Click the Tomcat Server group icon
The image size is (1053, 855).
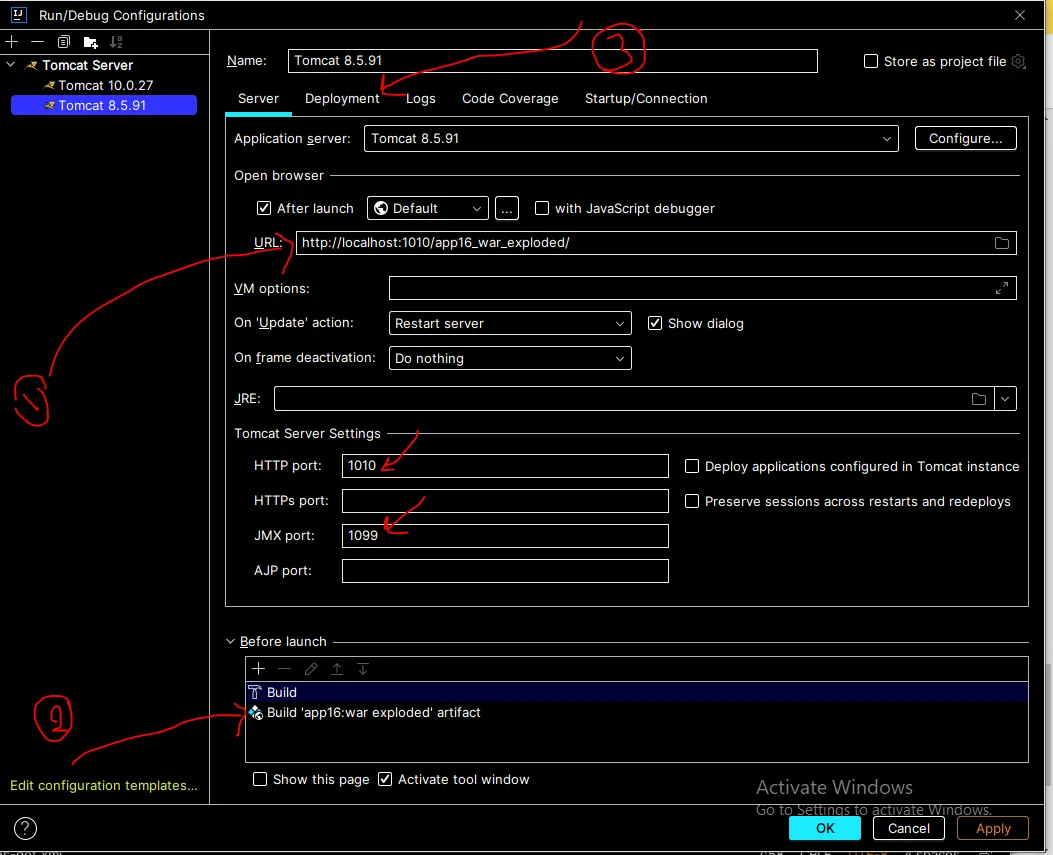tap(31, 66)
